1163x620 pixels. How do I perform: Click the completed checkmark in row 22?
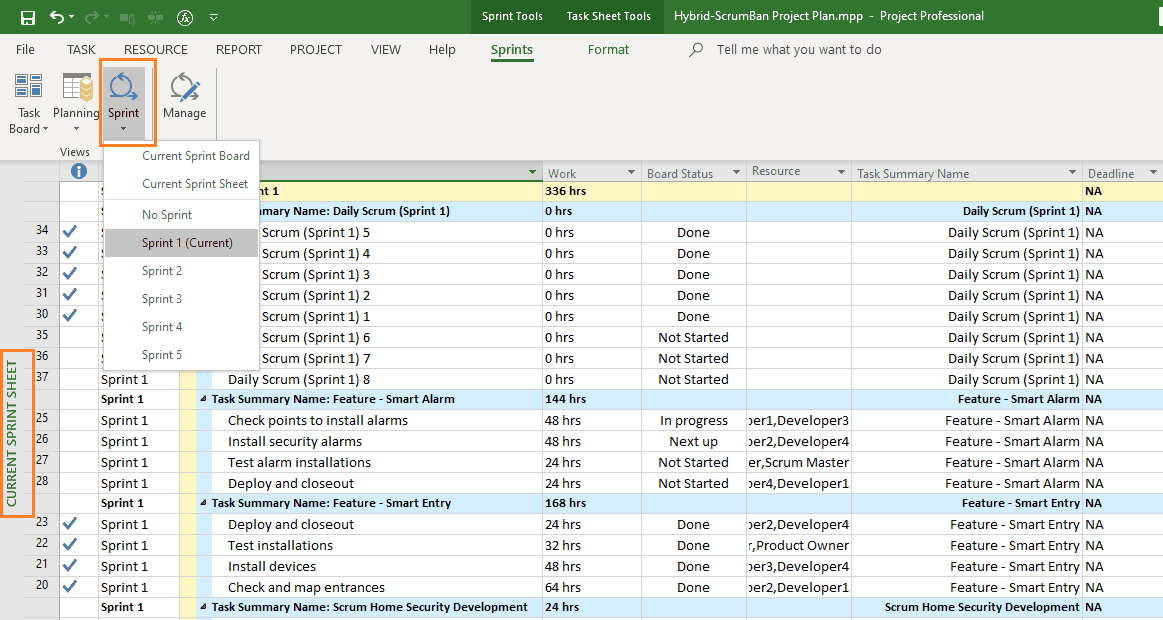click(x=70, y=544)
